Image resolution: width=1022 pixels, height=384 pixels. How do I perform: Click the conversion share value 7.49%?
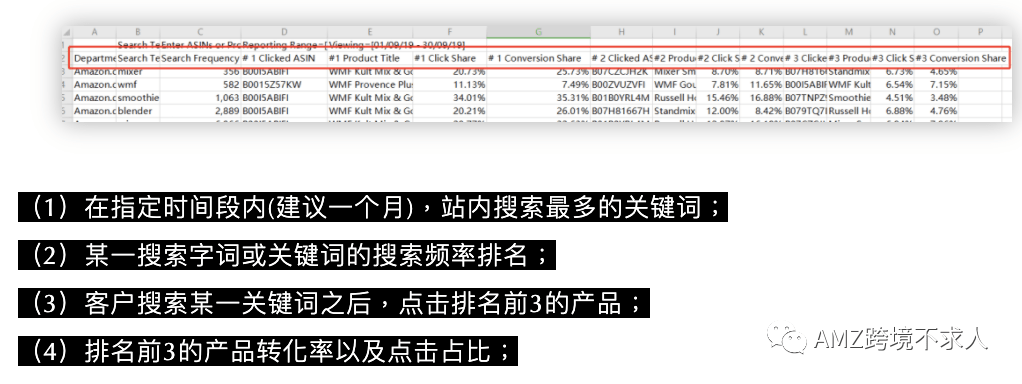coord(538,84)
